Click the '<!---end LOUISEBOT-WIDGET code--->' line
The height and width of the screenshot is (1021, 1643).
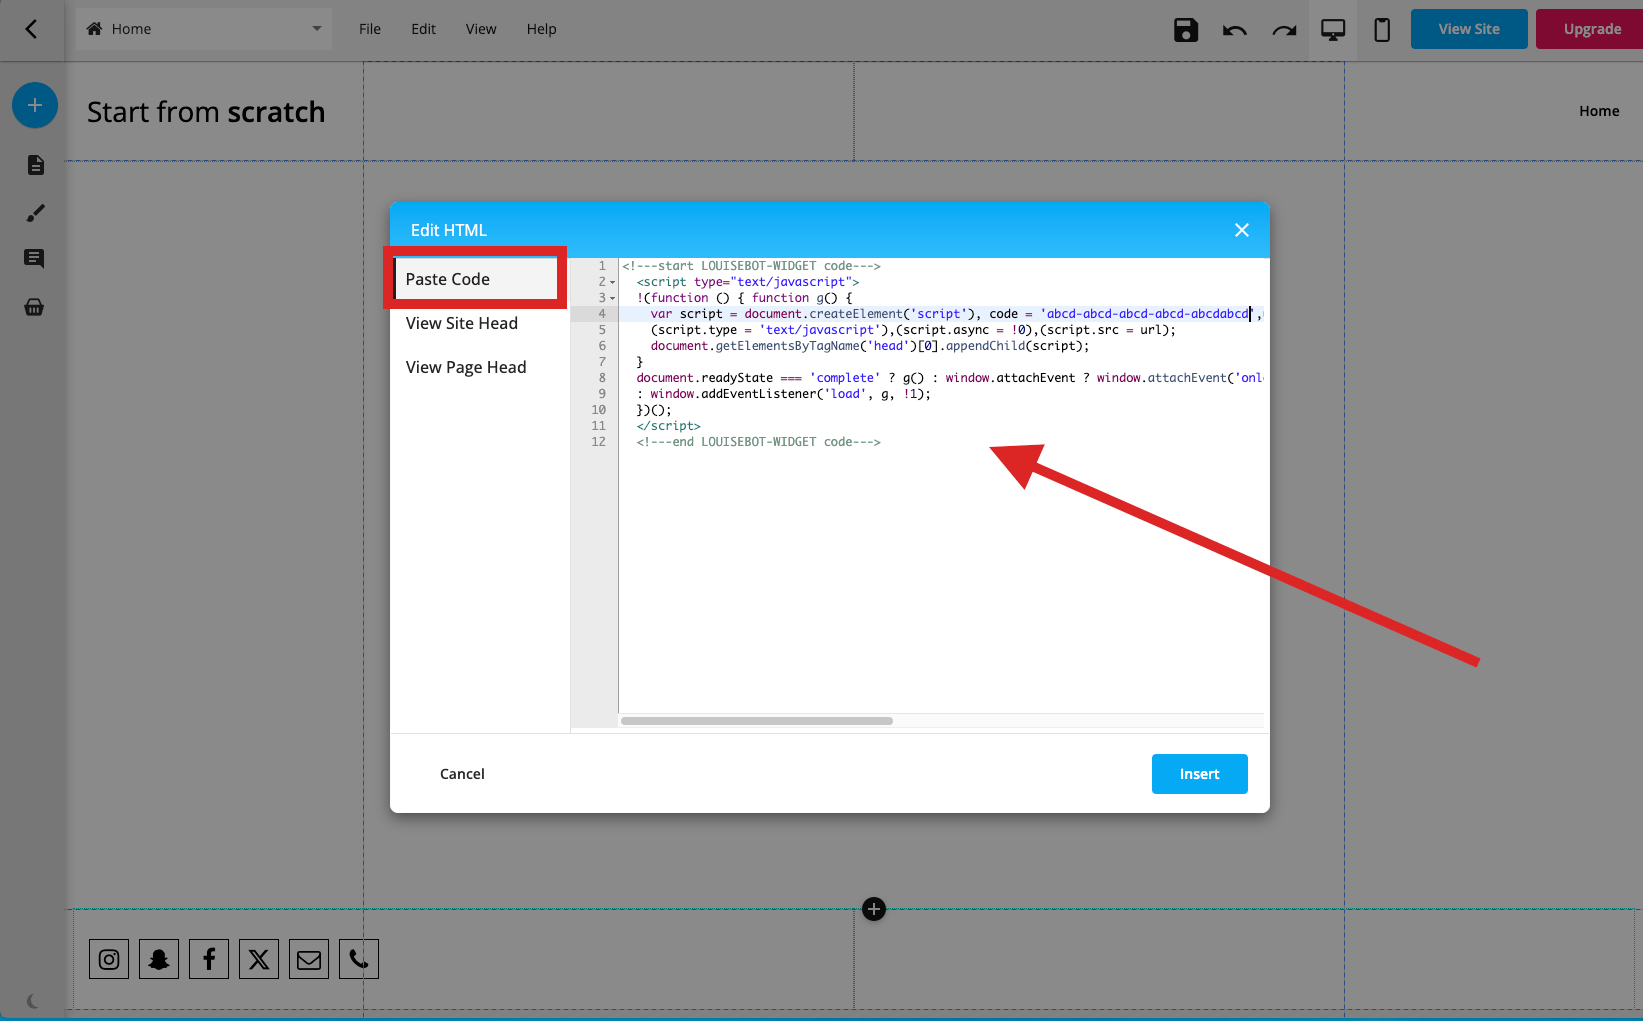click(758, 442)
